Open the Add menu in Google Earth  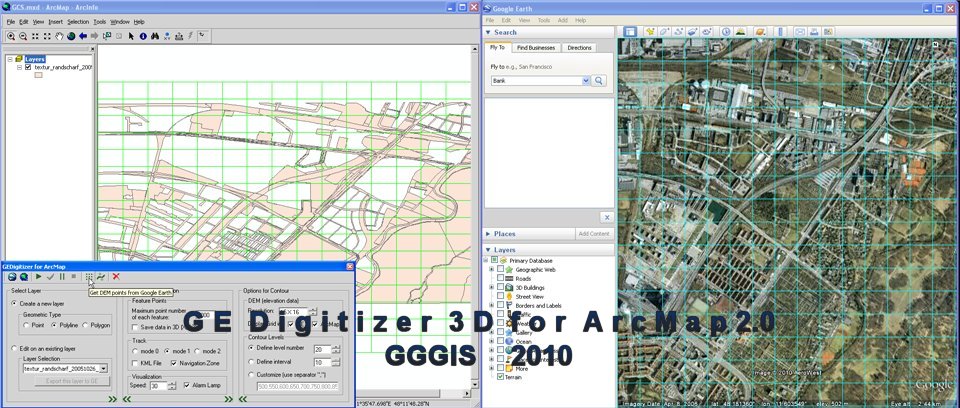tap(562, 20)
